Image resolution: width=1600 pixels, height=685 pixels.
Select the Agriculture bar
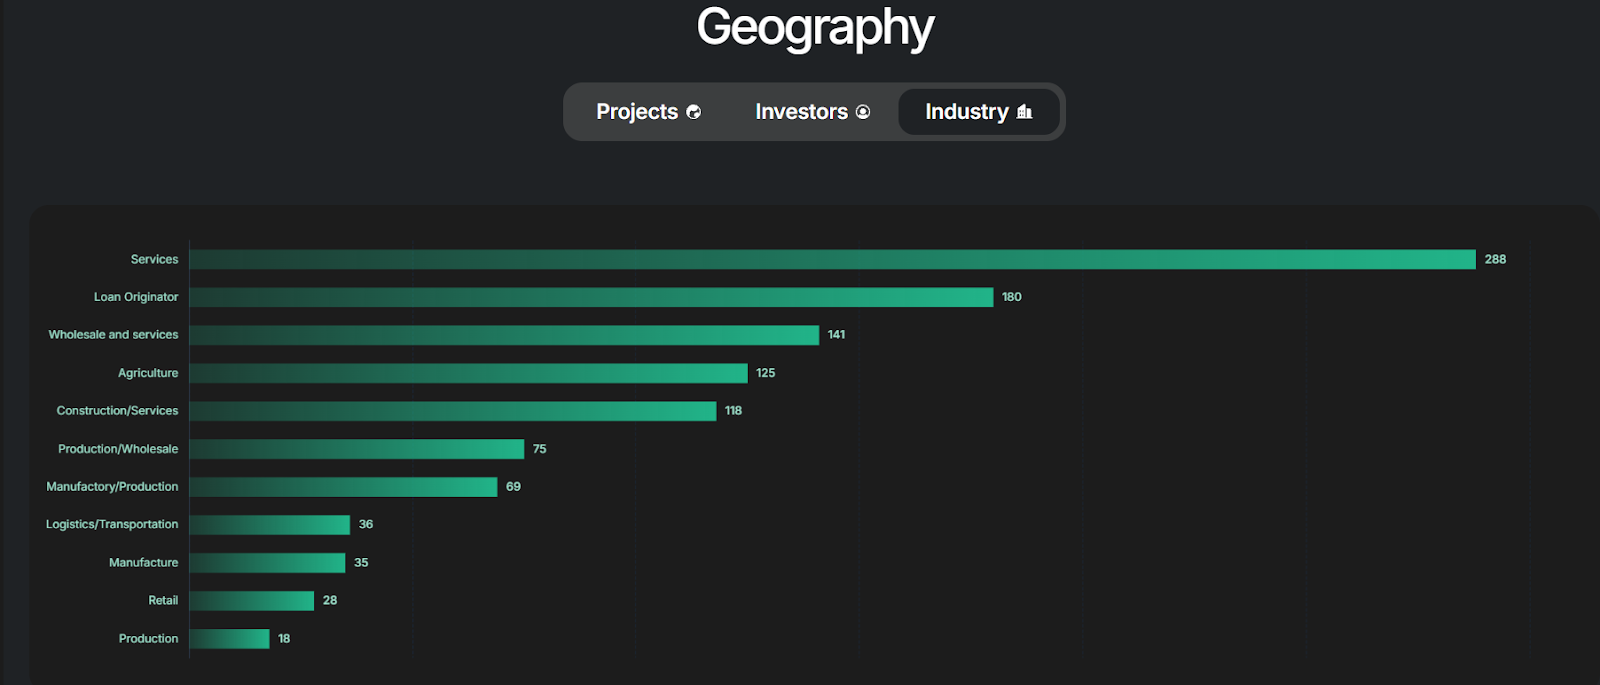pyautogui.click(x=470, y=372)
